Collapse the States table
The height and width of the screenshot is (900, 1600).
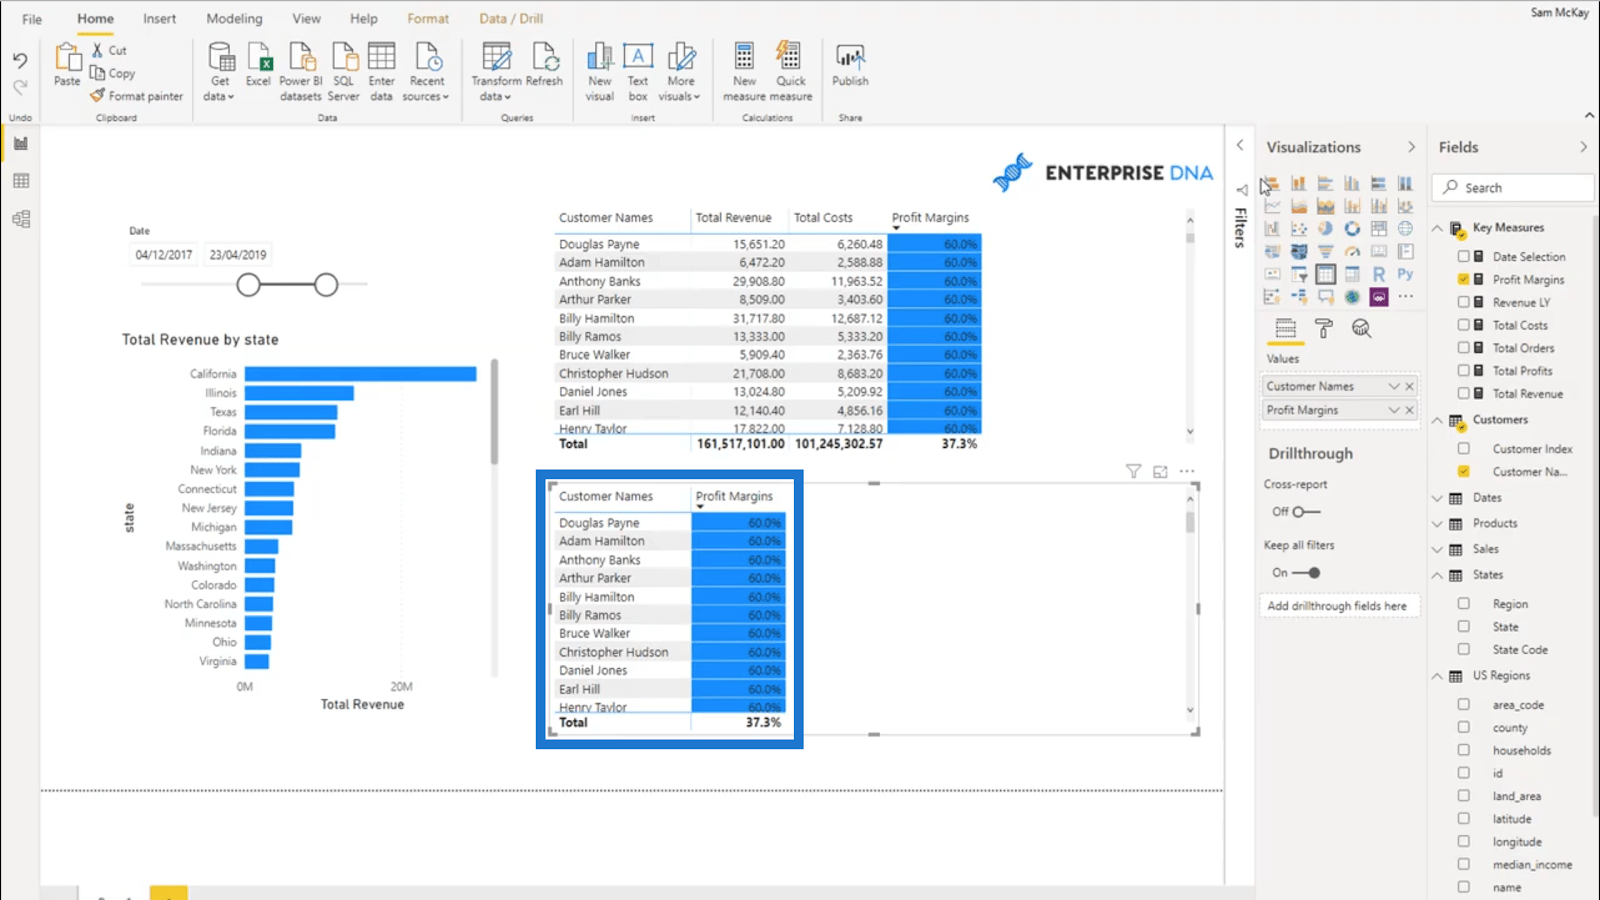(x=1437, y=575)
